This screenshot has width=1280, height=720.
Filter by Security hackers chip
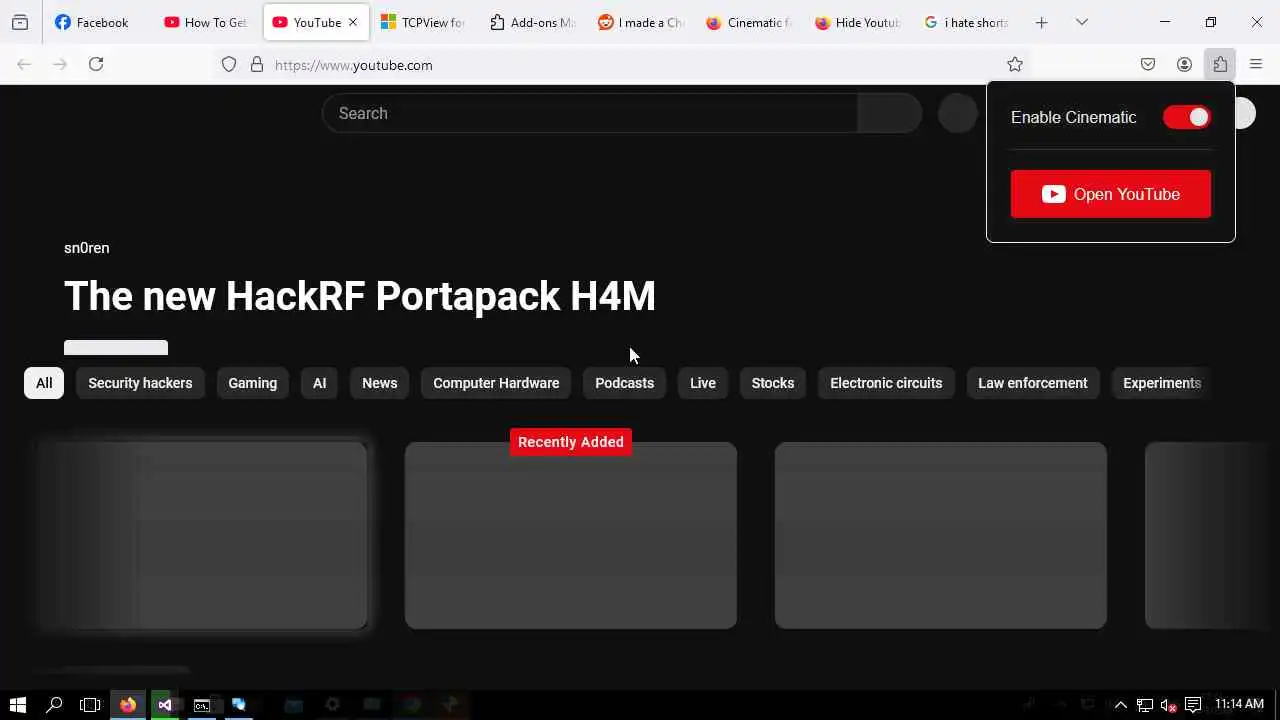point(140,383)
